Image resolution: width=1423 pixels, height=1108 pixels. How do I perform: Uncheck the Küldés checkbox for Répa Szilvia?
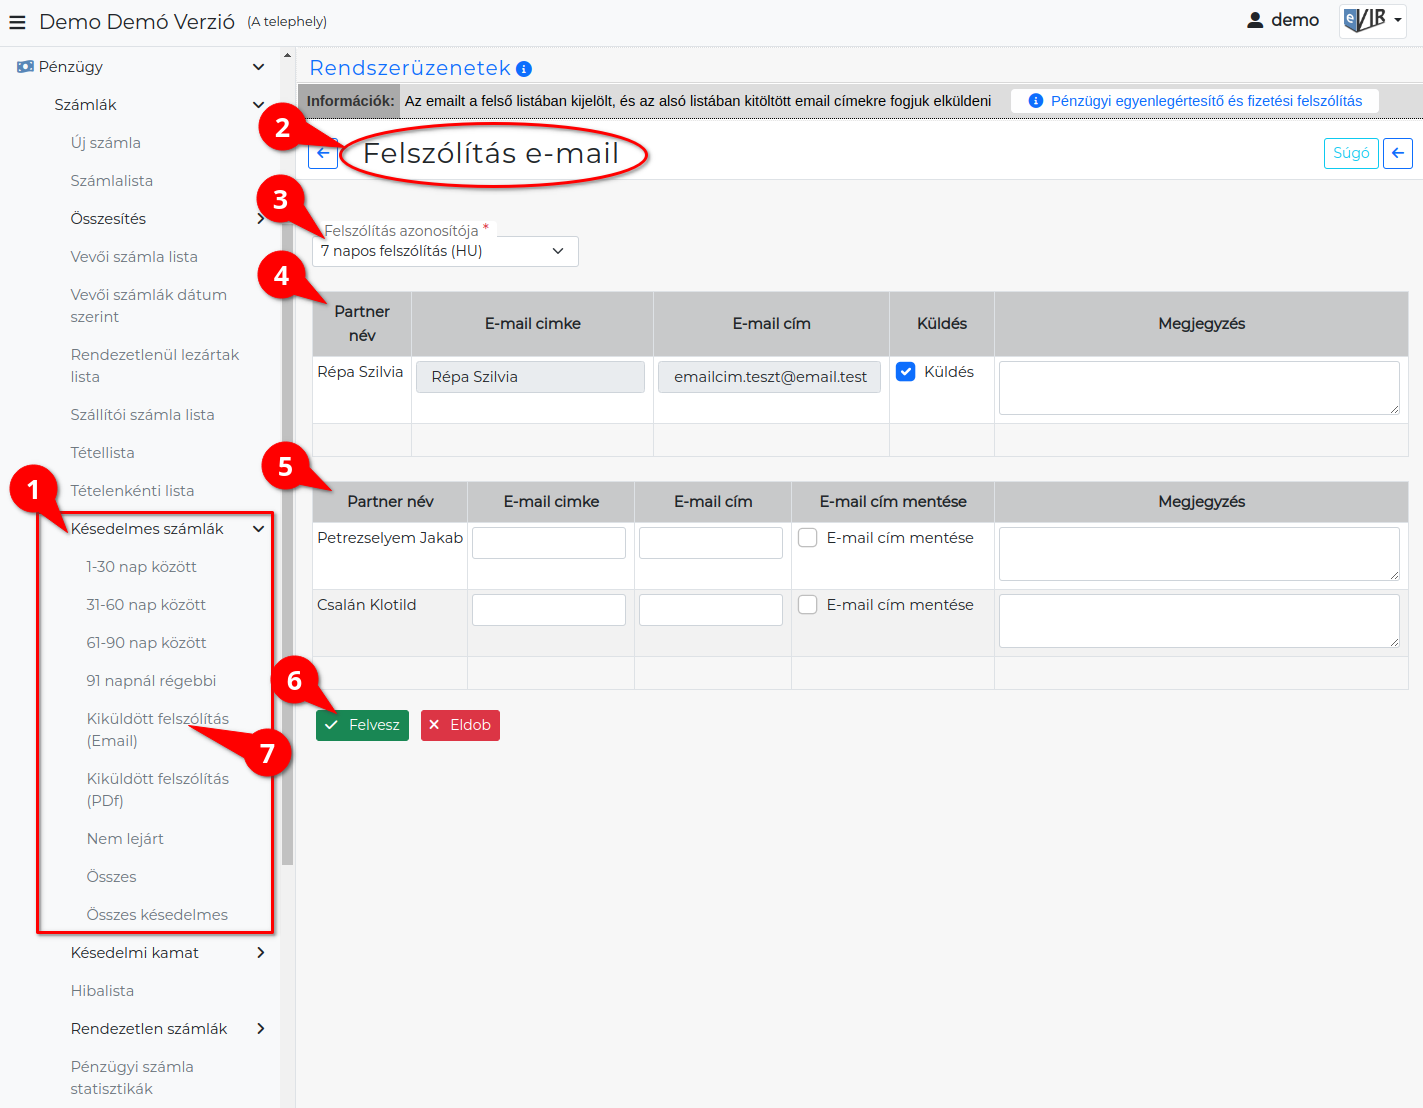(906, 372)
